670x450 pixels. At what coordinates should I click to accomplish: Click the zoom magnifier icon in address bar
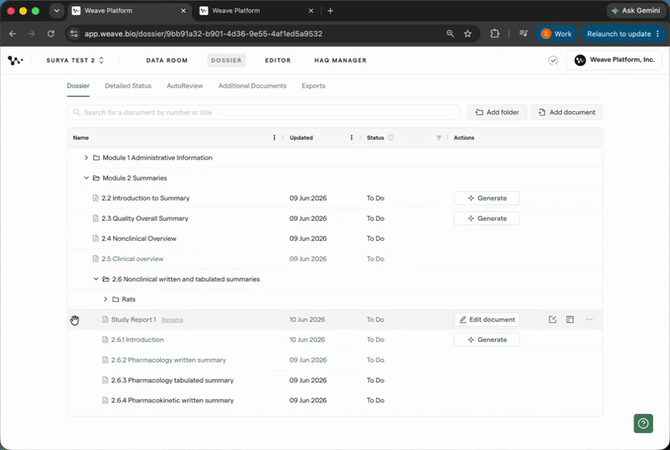[x=450, y=34]
